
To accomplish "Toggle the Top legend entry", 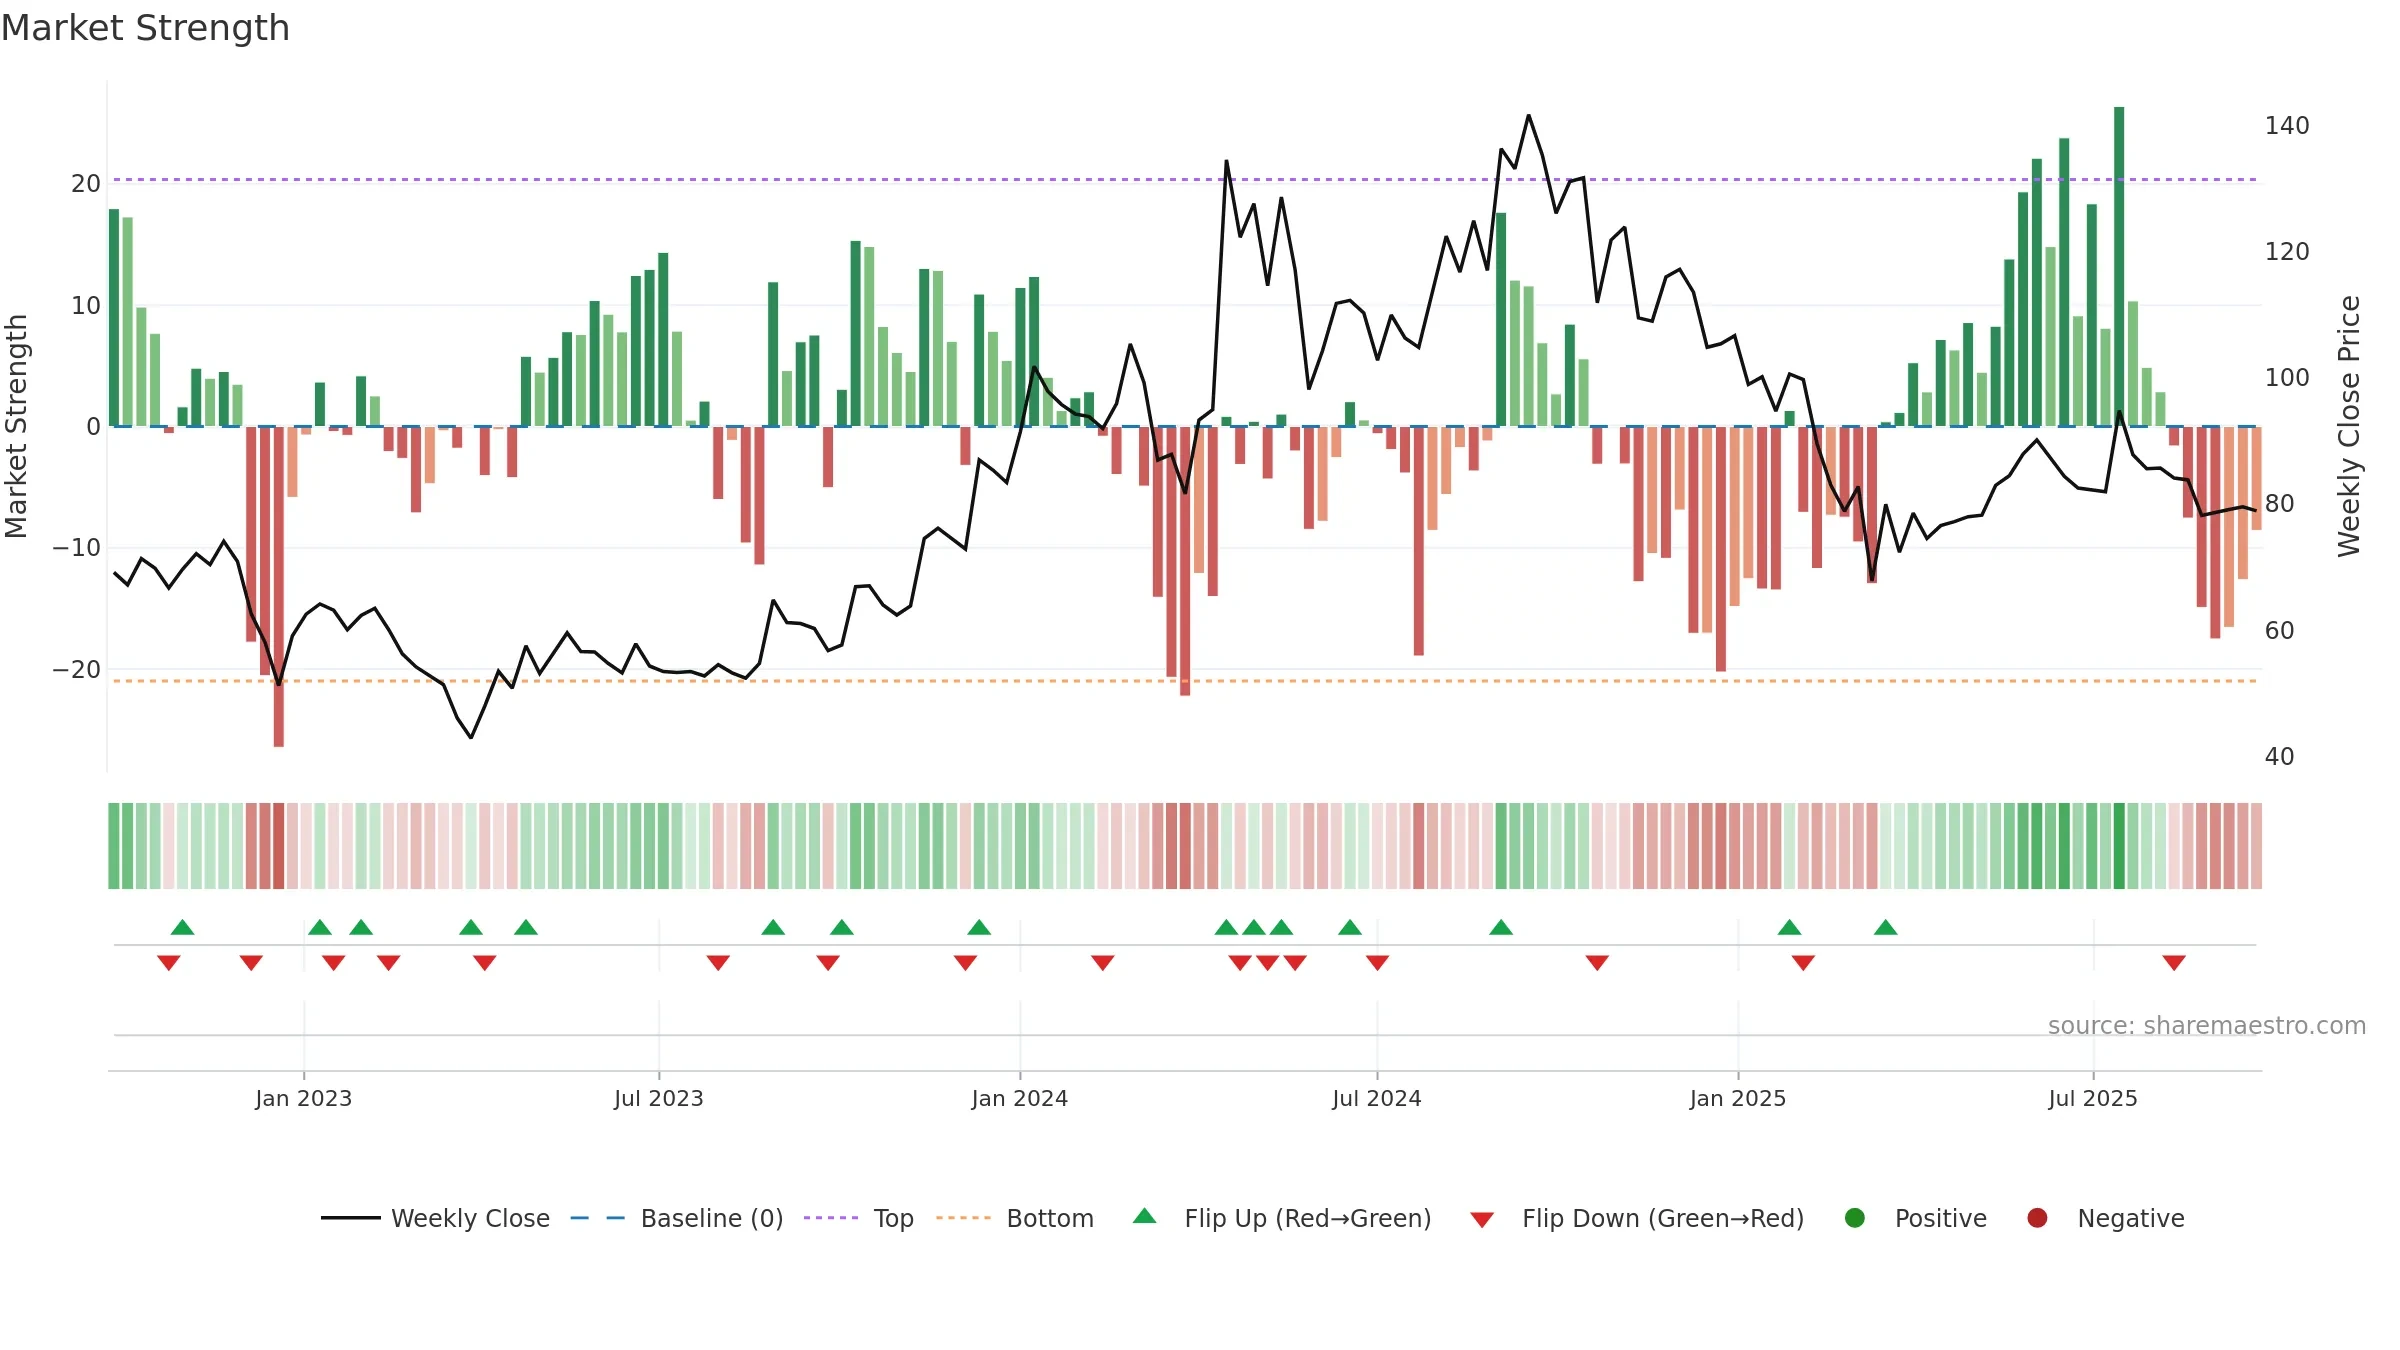I will pos(859,1218).
